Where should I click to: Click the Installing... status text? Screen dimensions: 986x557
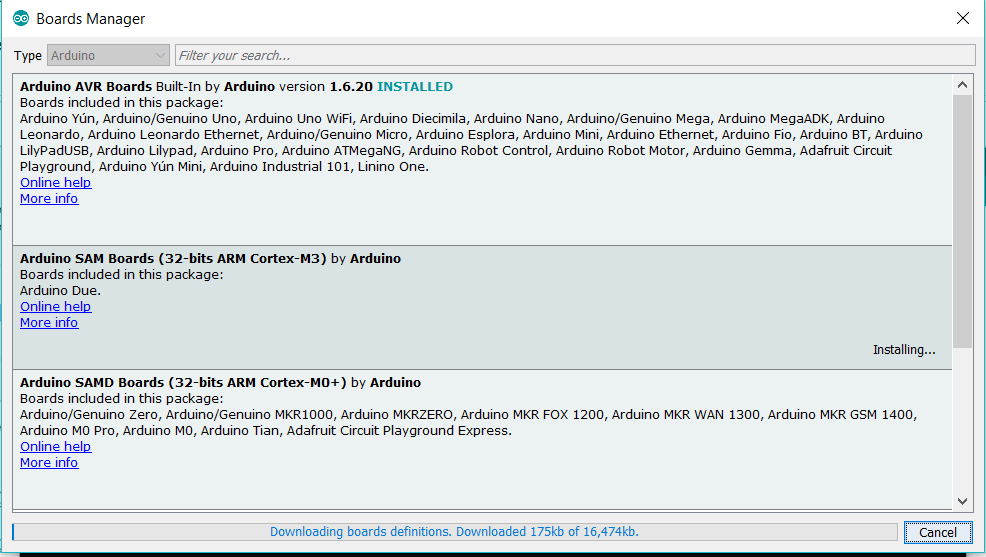[x=904, y=350]
